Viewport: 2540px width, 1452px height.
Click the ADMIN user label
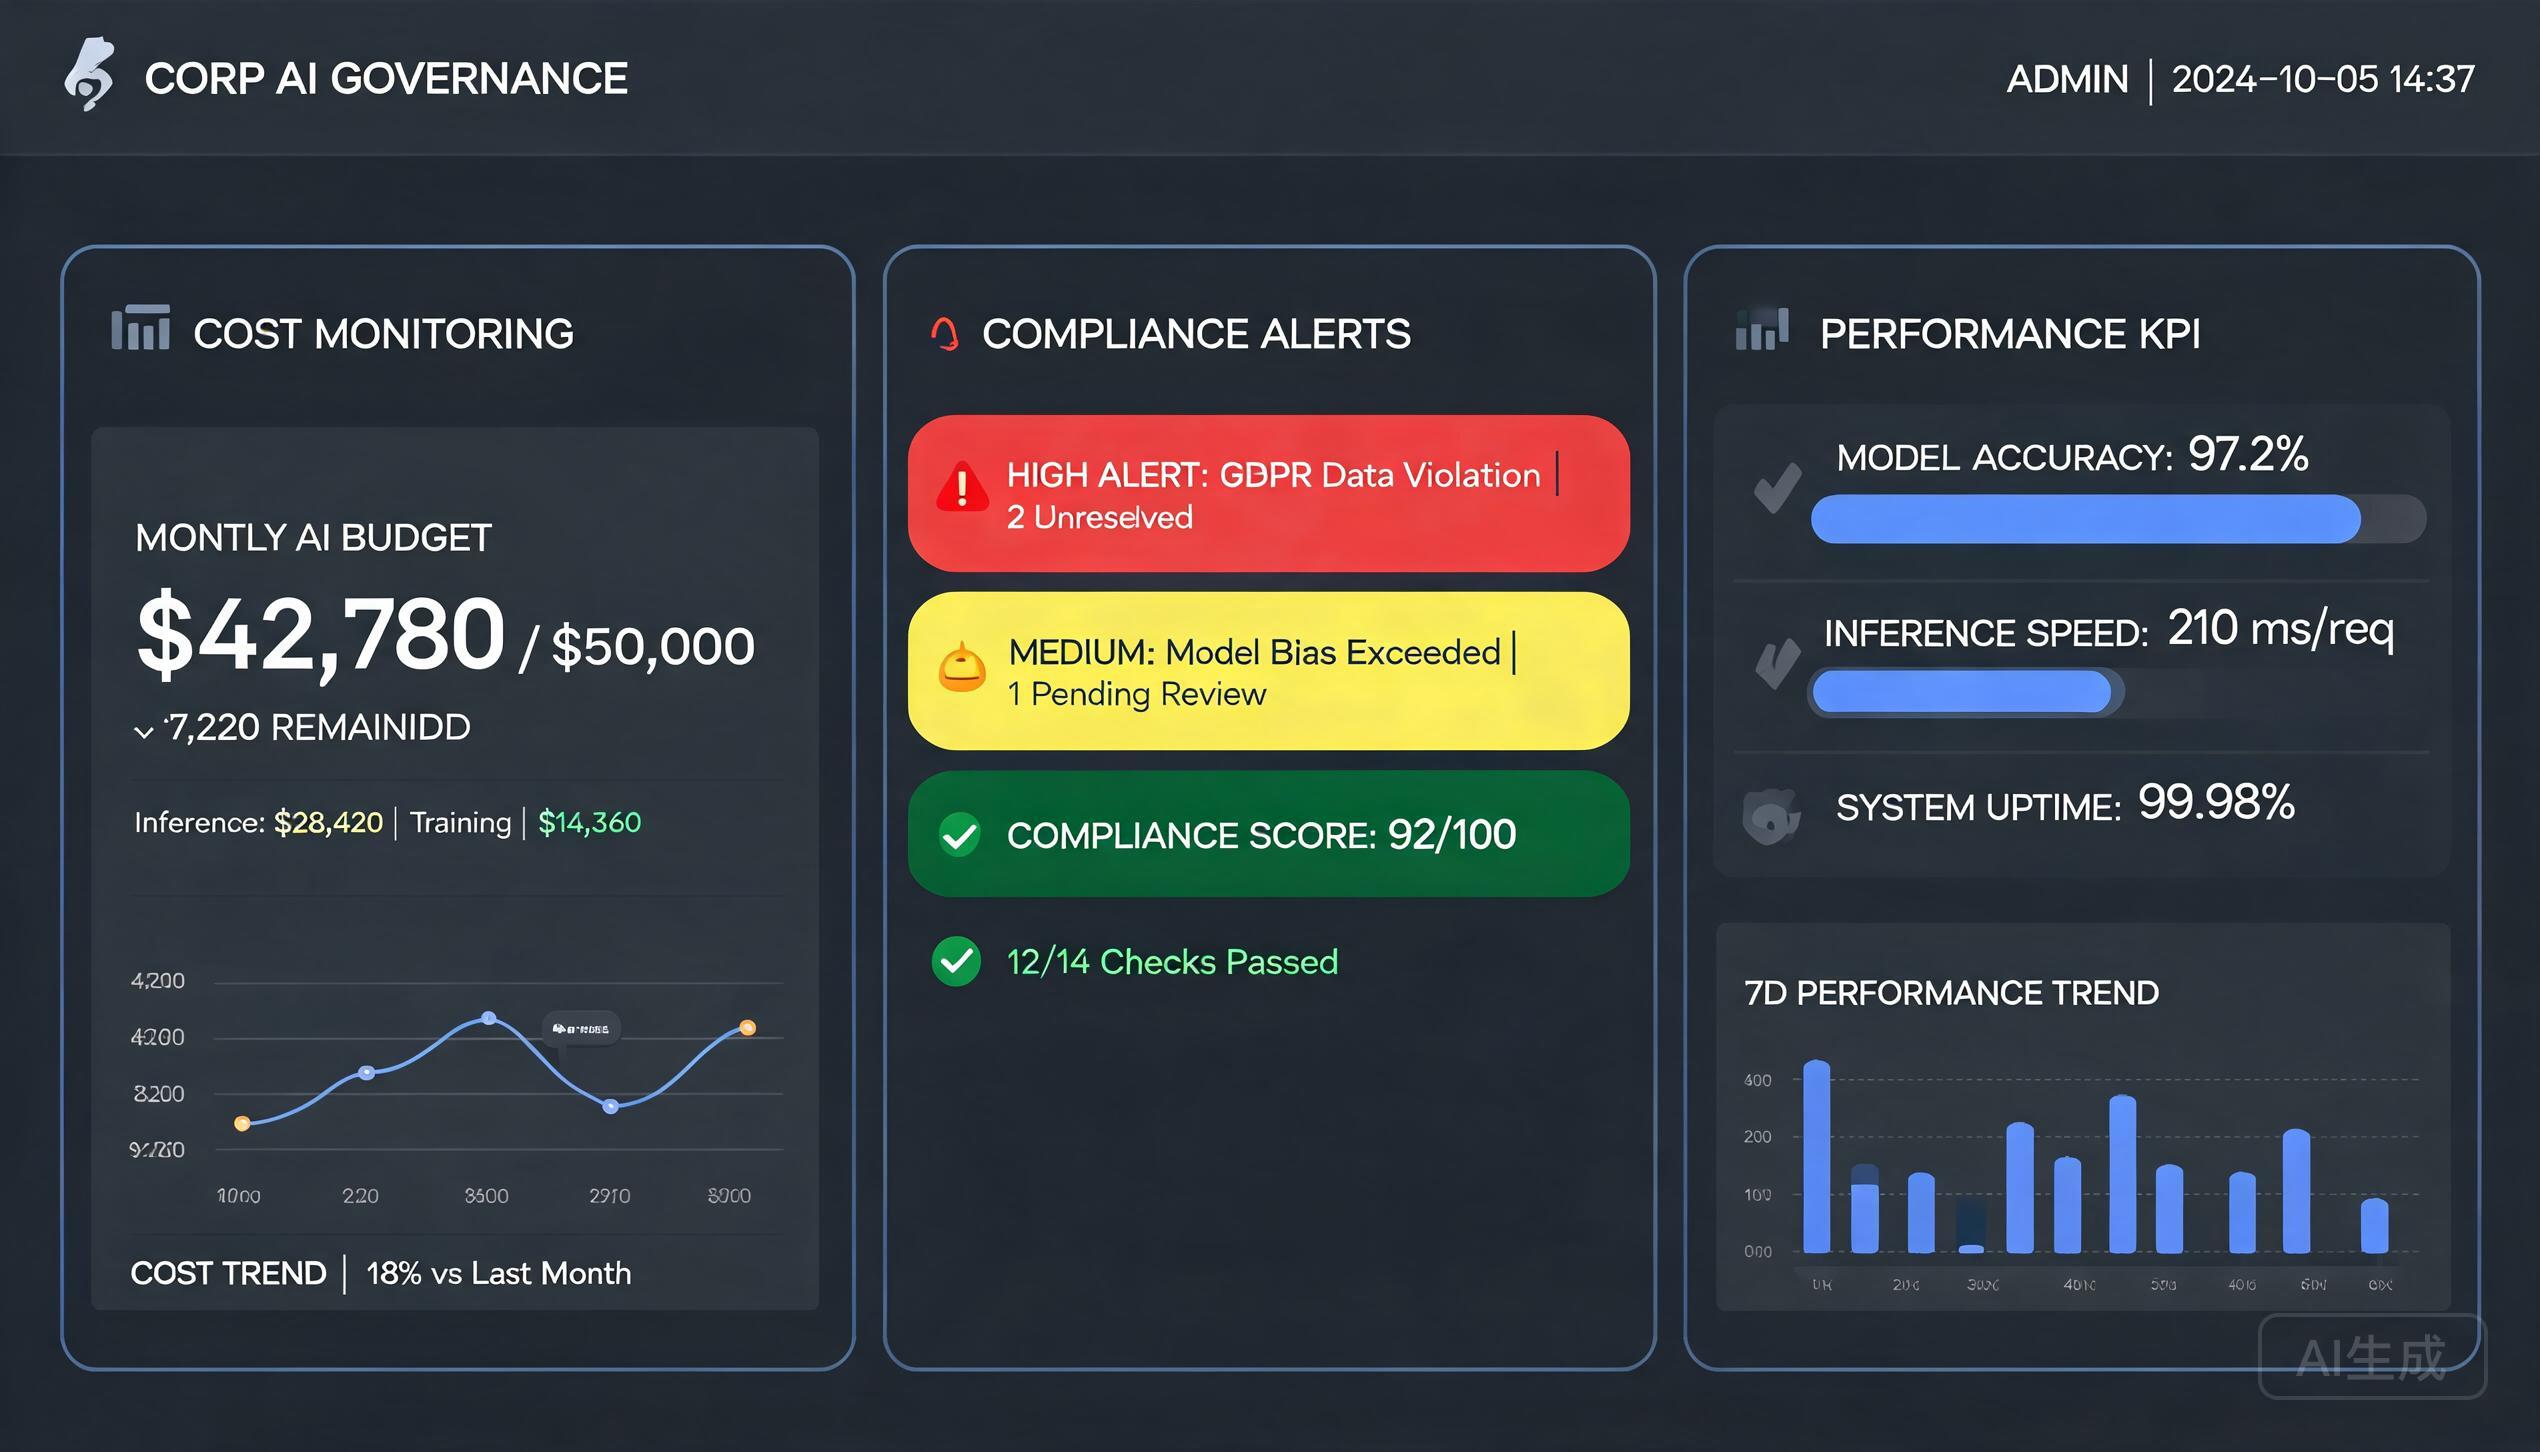pos(2067,79)
